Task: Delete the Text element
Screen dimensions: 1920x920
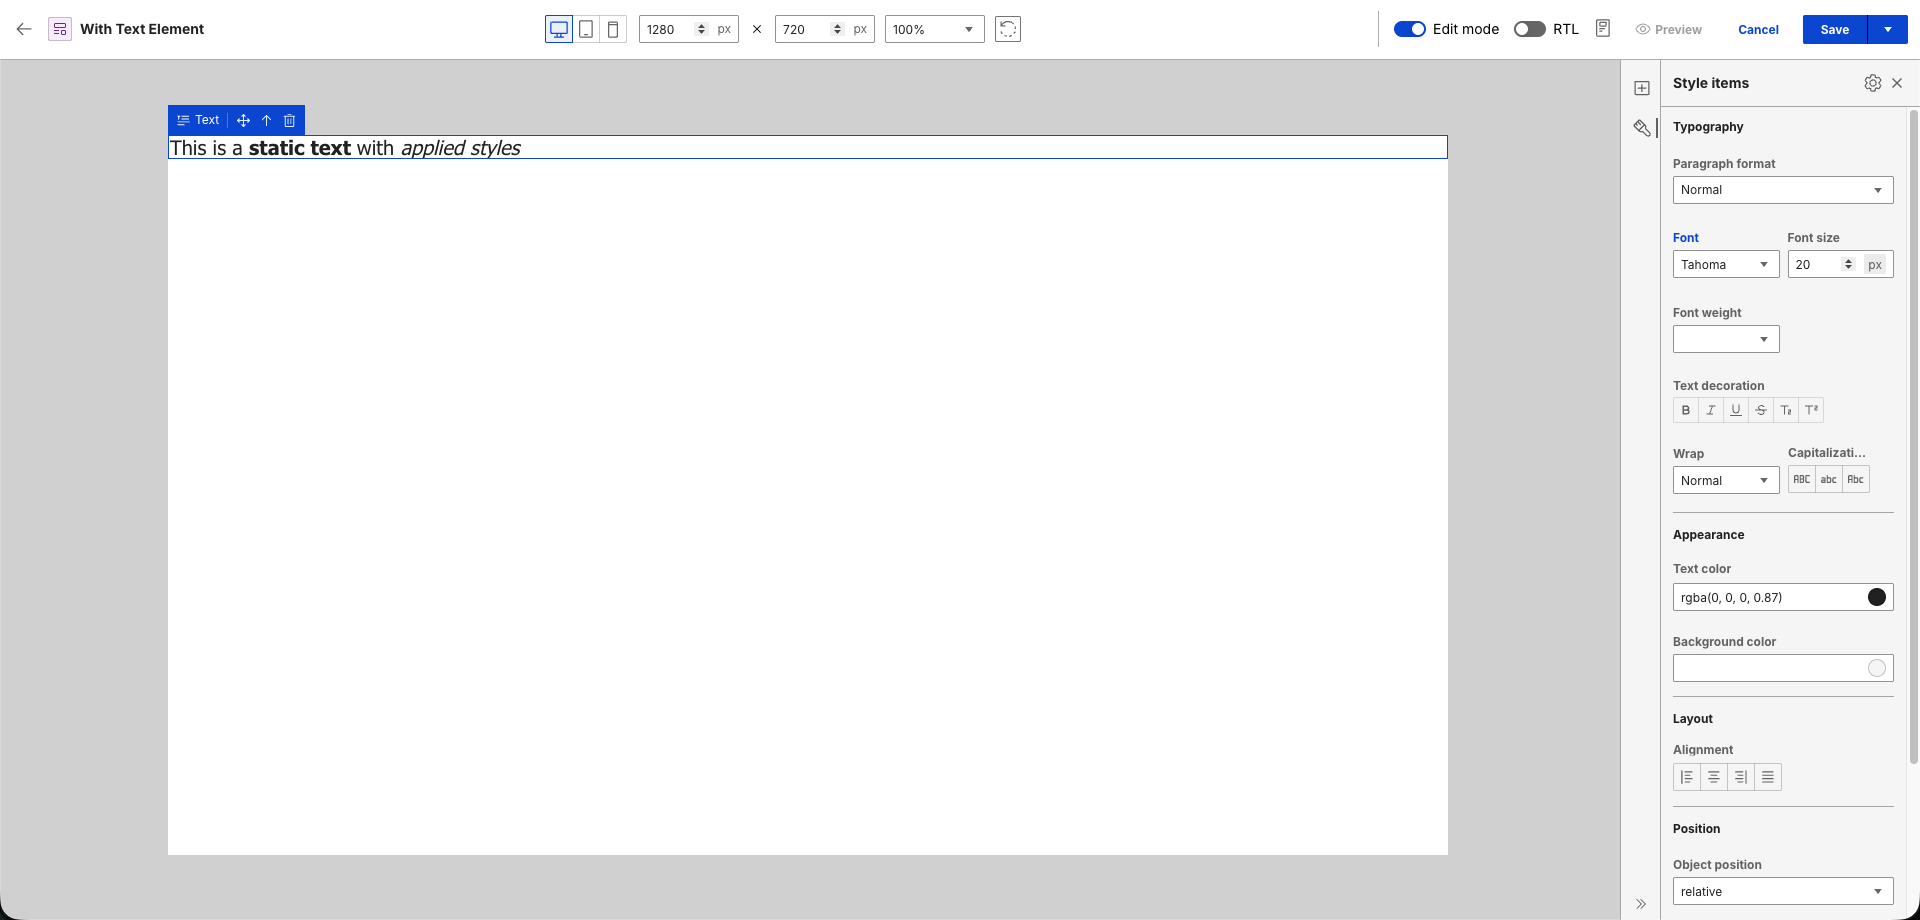Action: (x=290, y=120)
